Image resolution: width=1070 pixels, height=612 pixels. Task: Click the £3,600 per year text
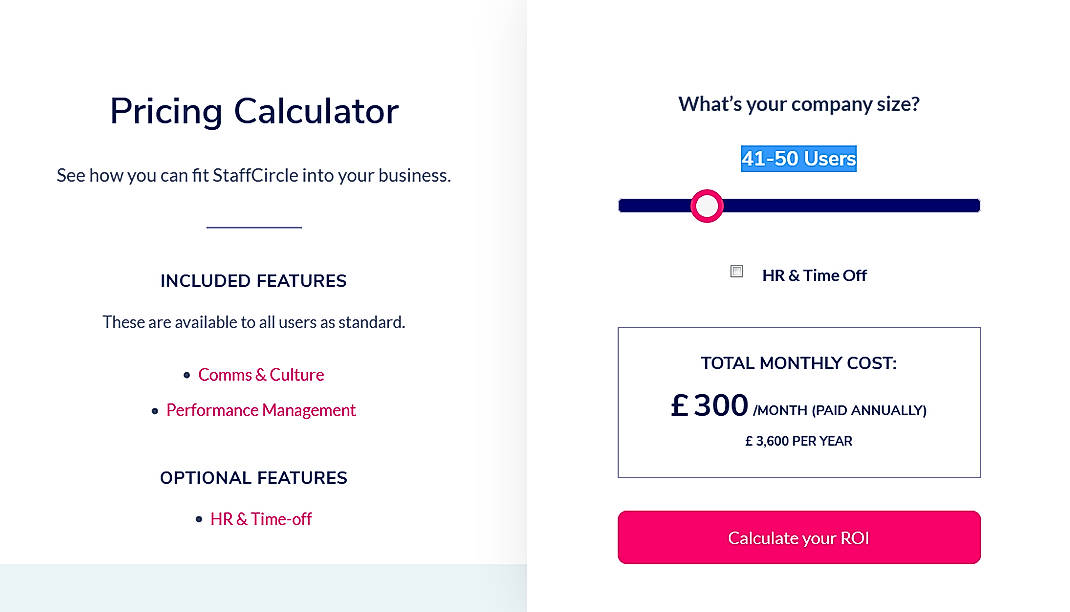pos(798,440)
